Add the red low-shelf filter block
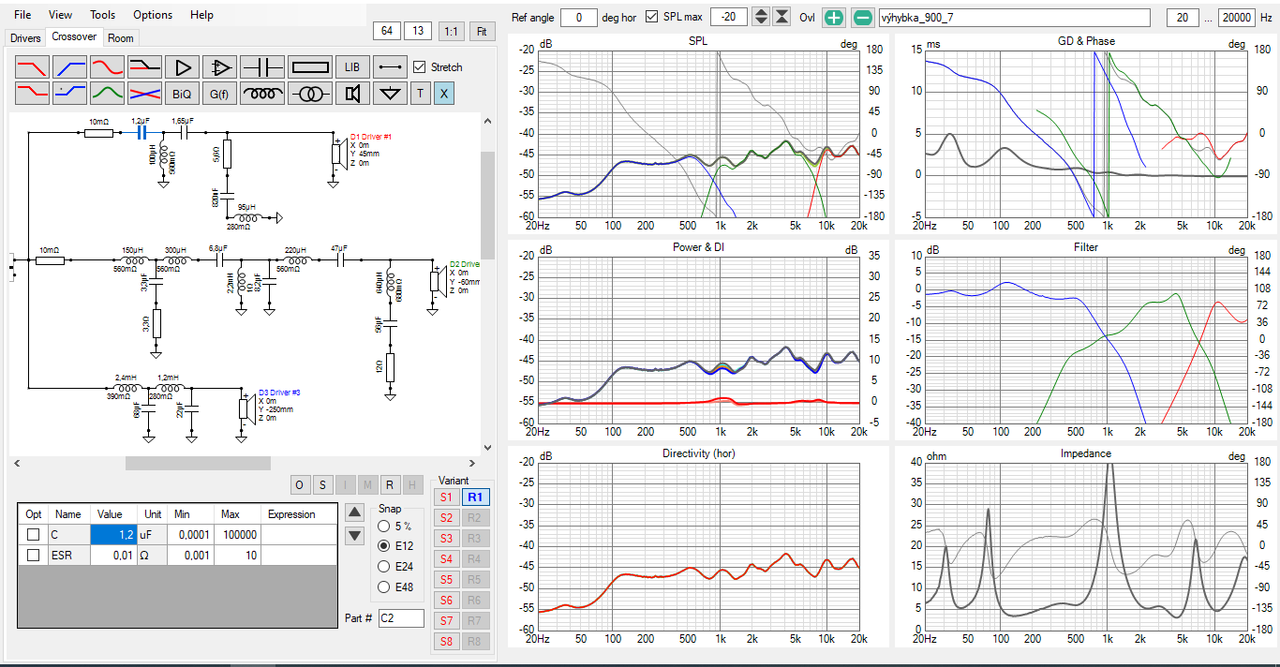The width and height of the screenshot is (1280, 667). point(31,93)
